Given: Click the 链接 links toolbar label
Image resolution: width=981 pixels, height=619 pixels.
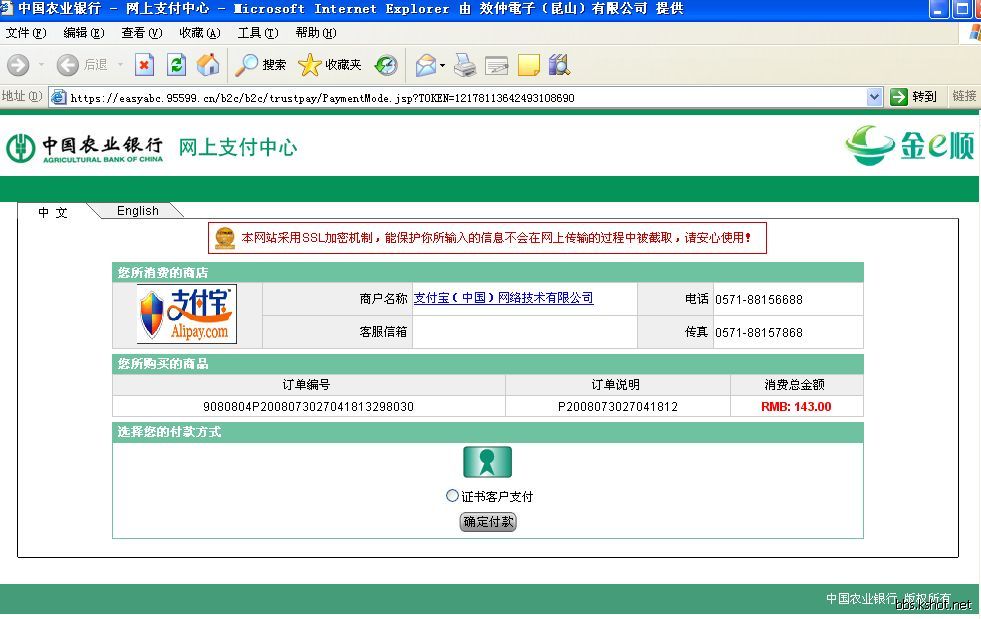Looking at the screenshot, I should (x=964, y=96).
